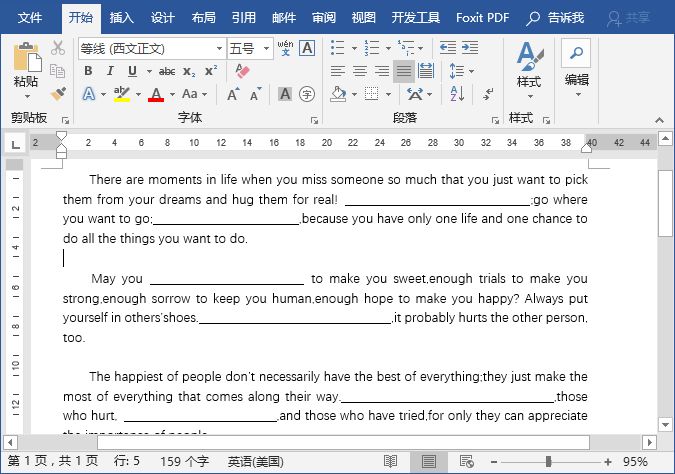Image resolution: width=675 pixels, height=474 pixels.
Task: Toggle Bold formatting
Action: point(88,71)
